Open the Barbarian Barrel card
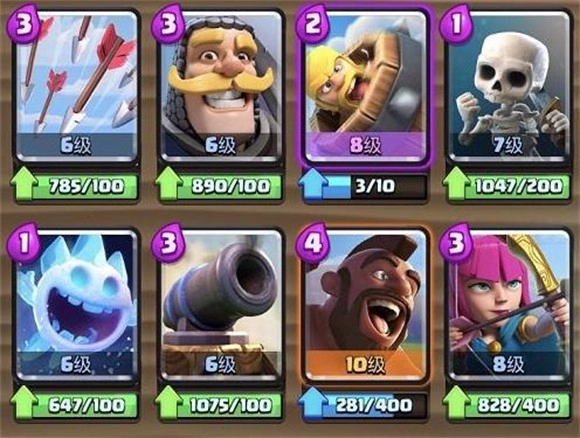This screenshot has height=438, width=580. 365,86
